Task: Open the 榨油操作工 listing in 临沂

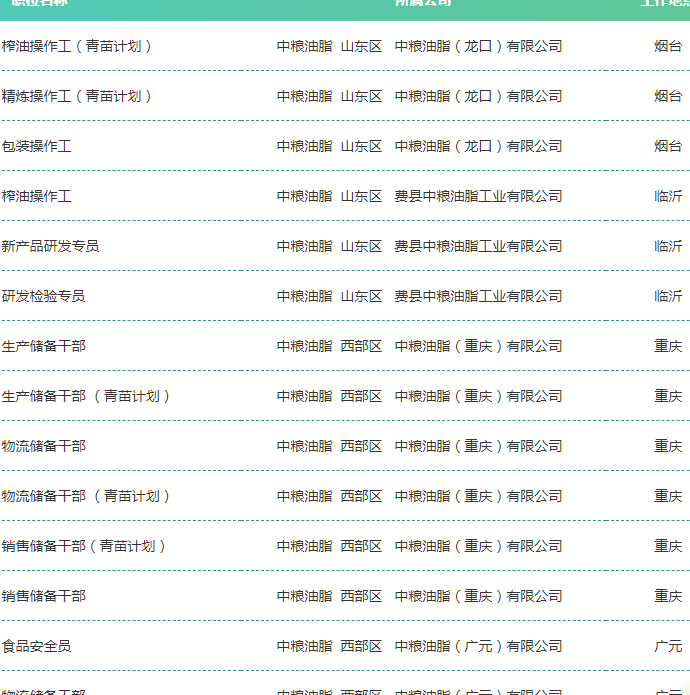Action: pos(36,196)
